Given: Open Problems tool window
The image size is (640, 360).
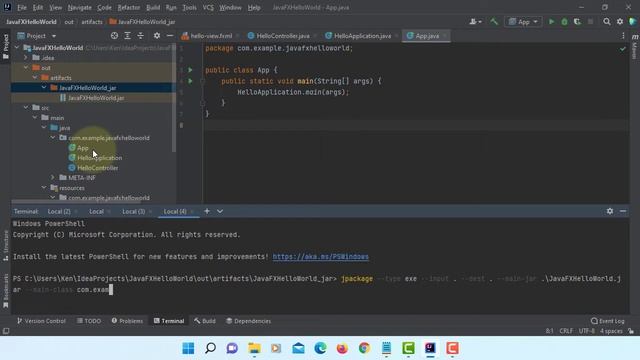Looking at the screenshot, I should click(127, 321).
